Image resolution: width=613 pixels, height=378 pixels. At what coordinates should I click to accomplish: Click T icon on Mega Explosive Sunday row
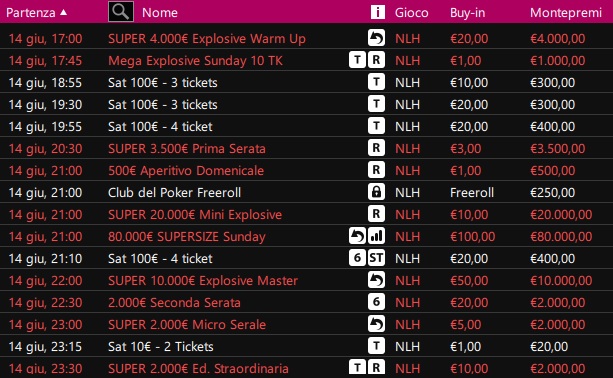[357, 60]
